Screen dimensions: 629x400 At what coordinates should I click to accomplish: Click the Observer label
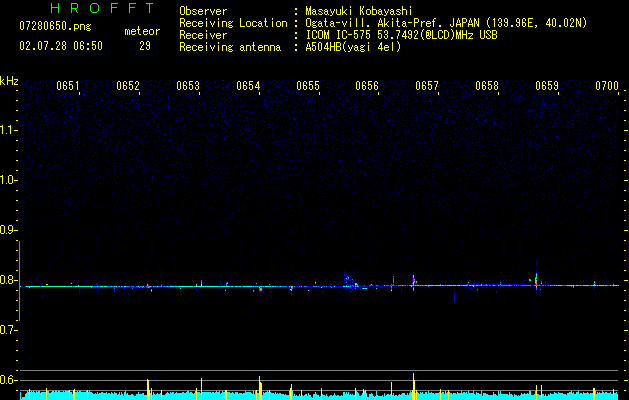pos(203,11)
